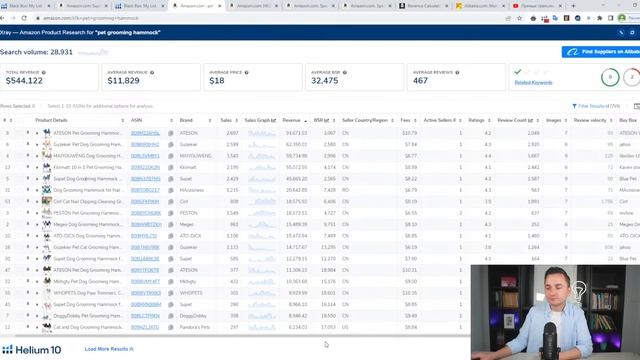
Task: Expand the Pandora's Pets product row arrow
Action: (x=37, y=327)
